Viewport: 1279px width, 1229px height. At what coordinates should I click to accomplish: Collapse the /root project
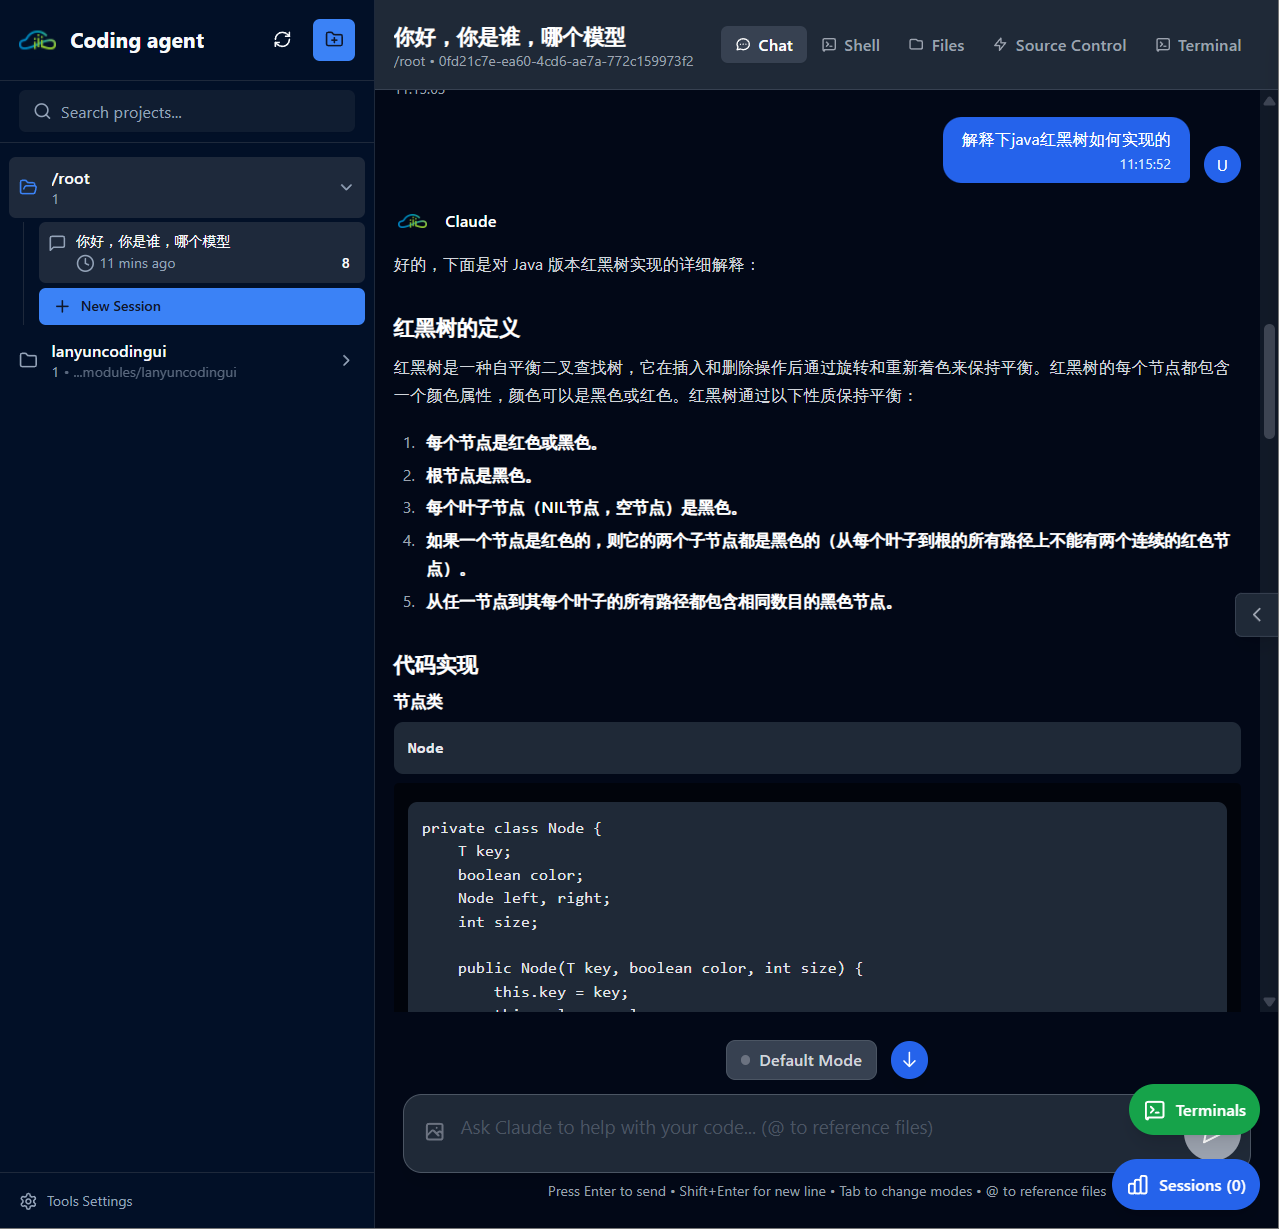[x=346, y=187]
